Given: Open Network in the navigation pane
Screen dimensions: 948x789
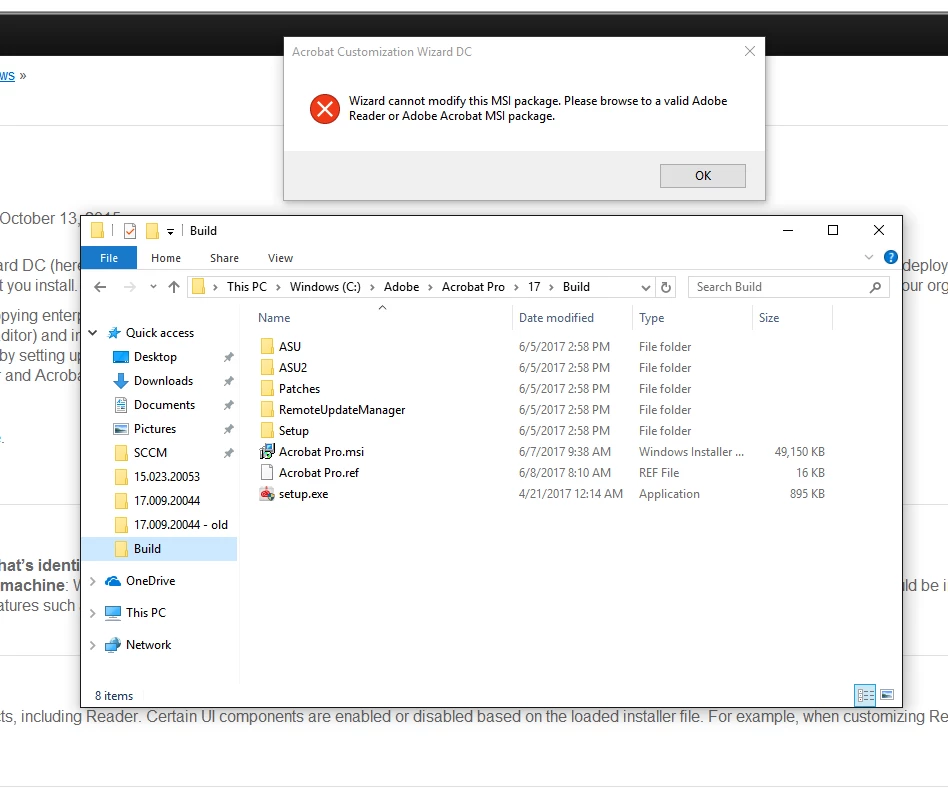Looking at the screenshot, I should [x=148, y=645].
